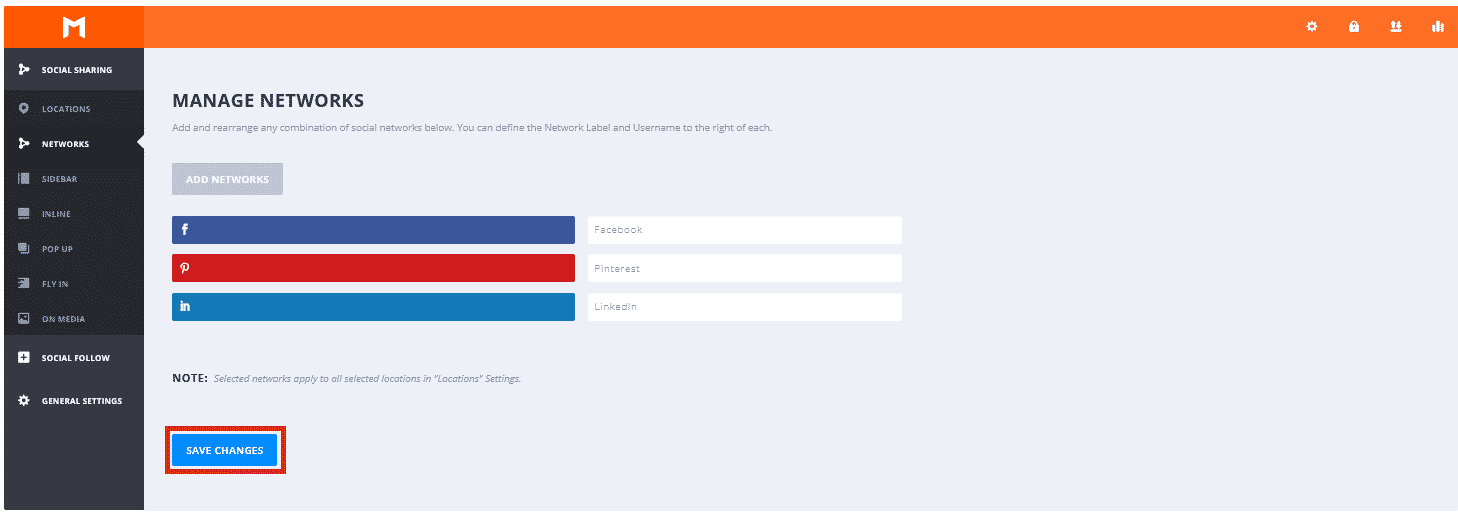This screenshot has width=1458, height=514.
Task: Click the Facebook network bar
Action: click(373, 230)
